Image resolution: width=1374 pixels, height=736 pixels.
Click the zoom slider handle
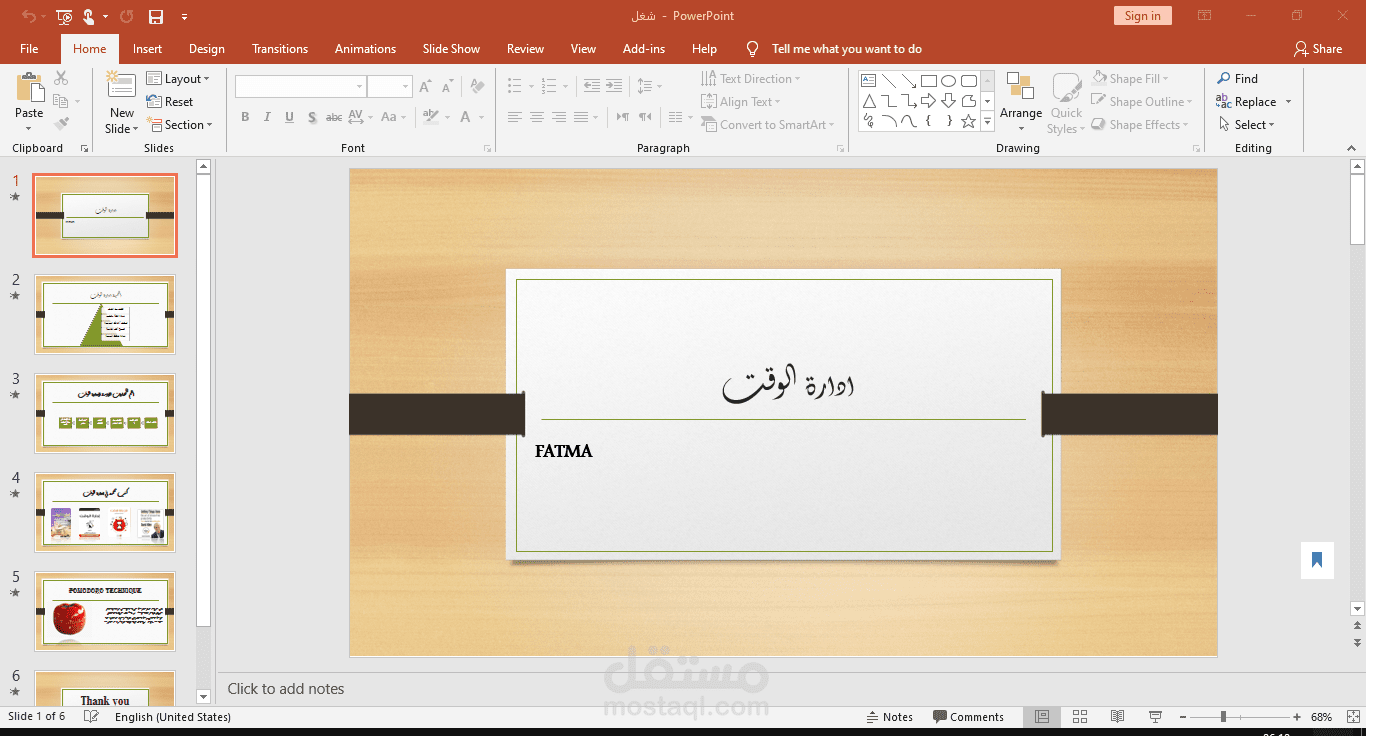1222,717
